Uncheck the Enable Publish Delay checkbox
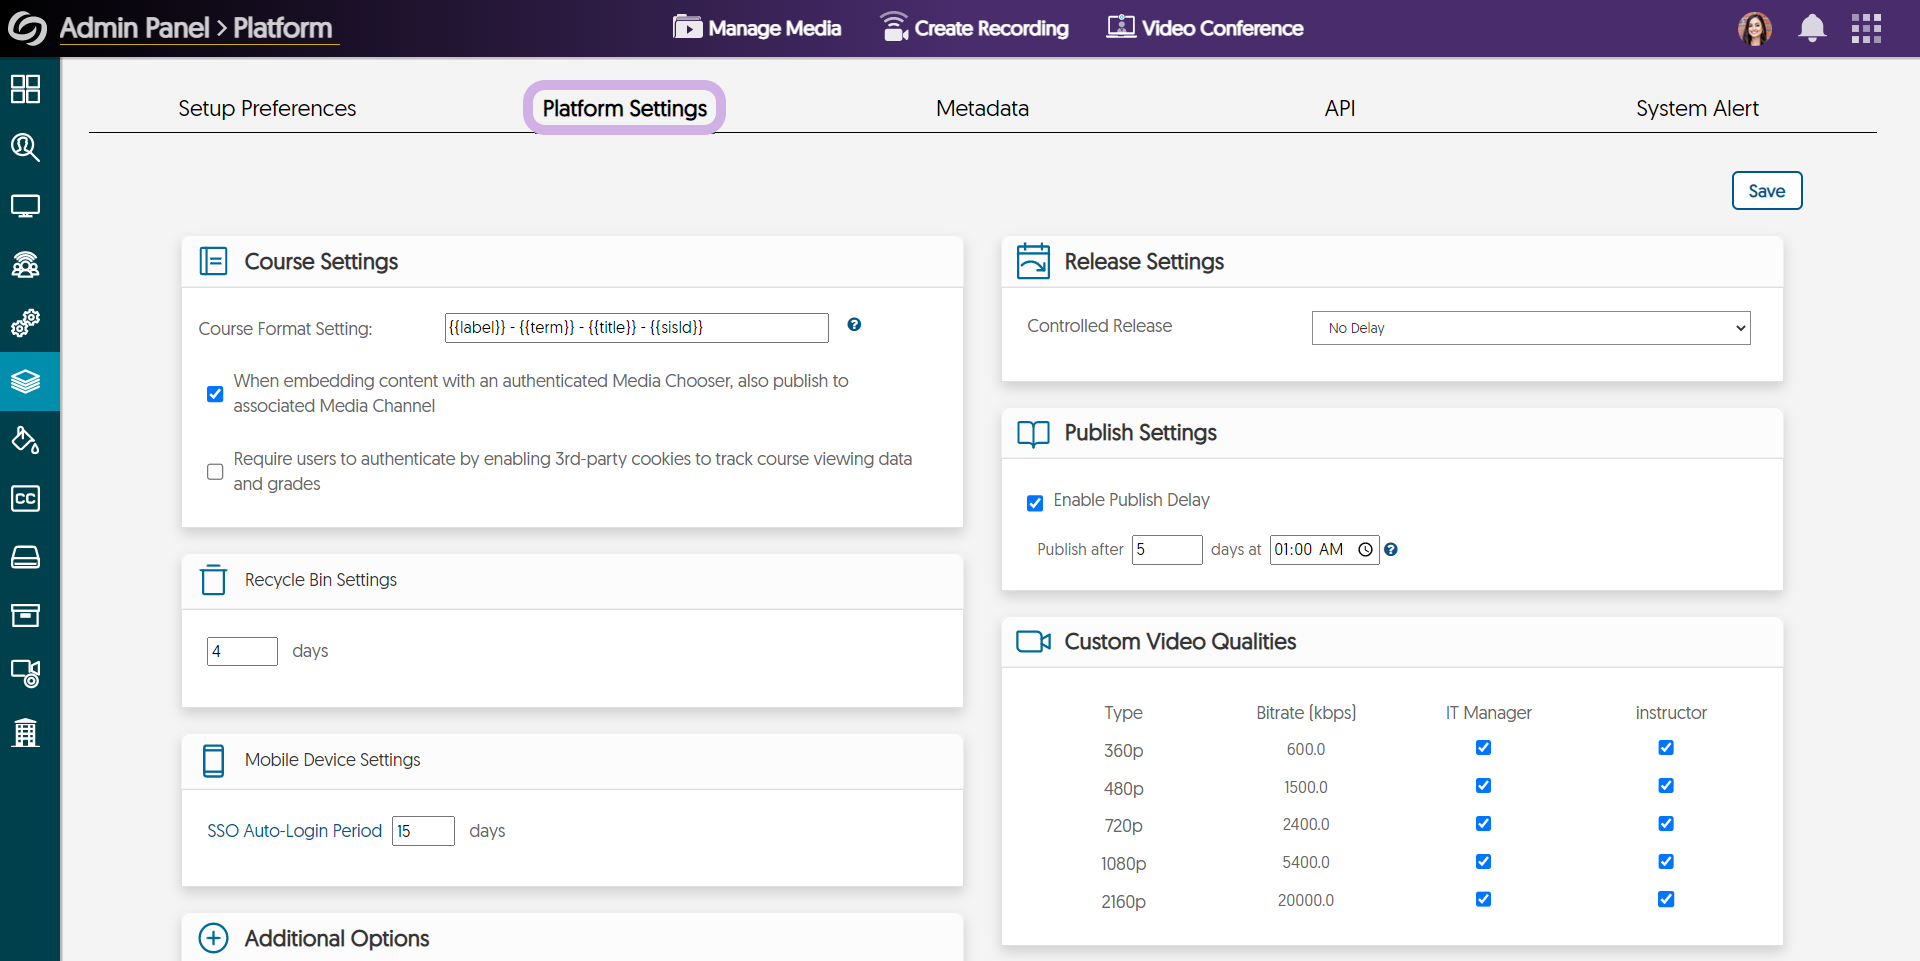 coord(1035,502)
